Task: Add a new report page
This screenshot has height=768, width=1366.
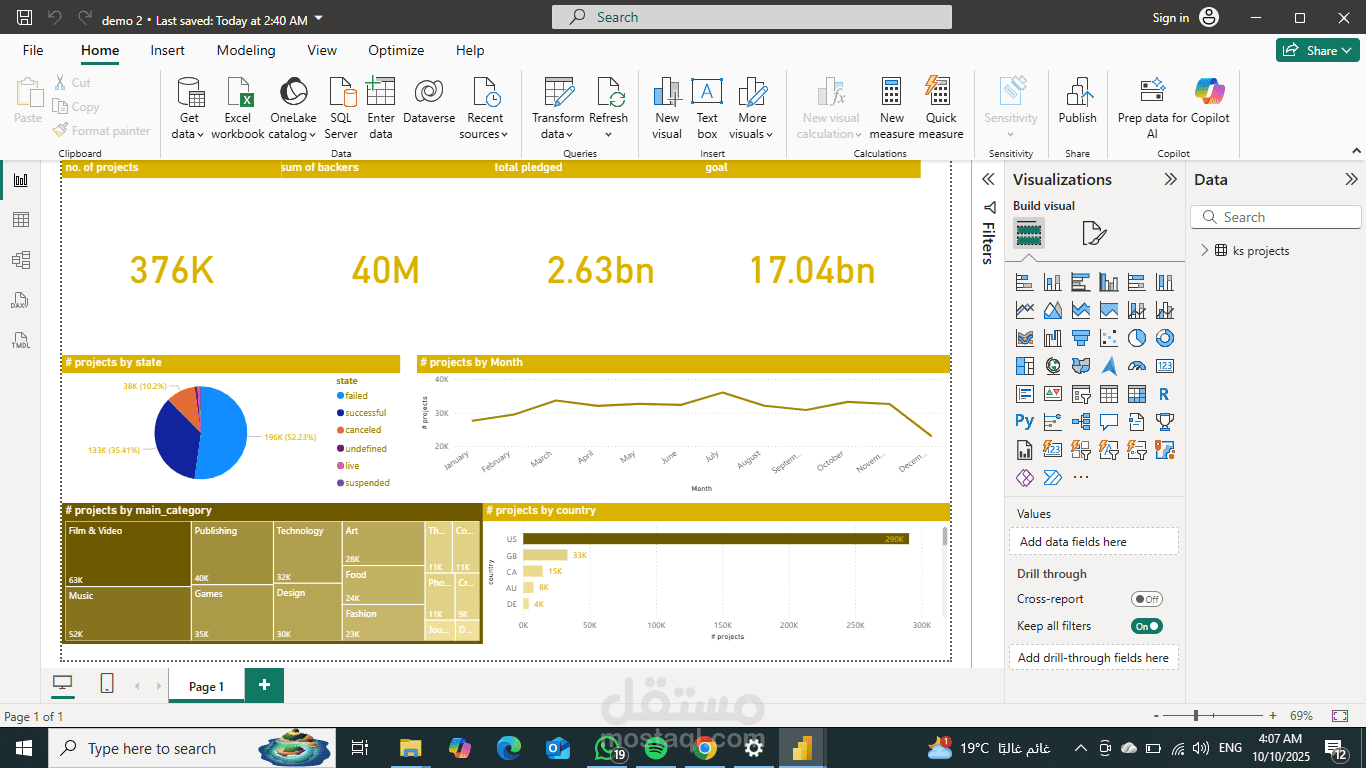Action: coord(264,685)
